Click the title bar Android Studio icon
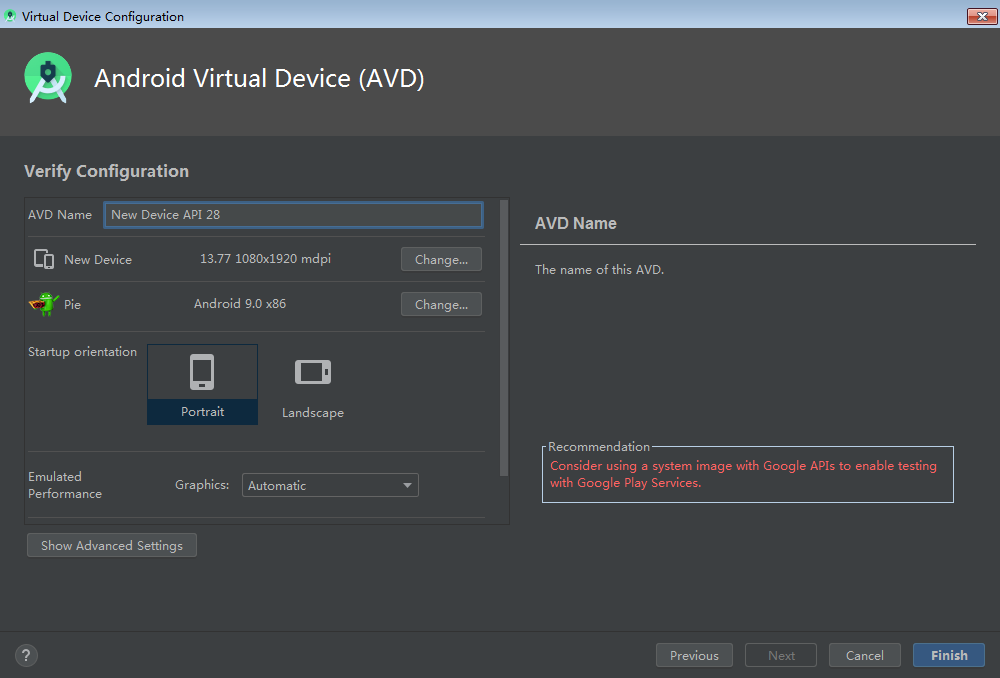Screen dimensions: 1000x678 [10, 16]
